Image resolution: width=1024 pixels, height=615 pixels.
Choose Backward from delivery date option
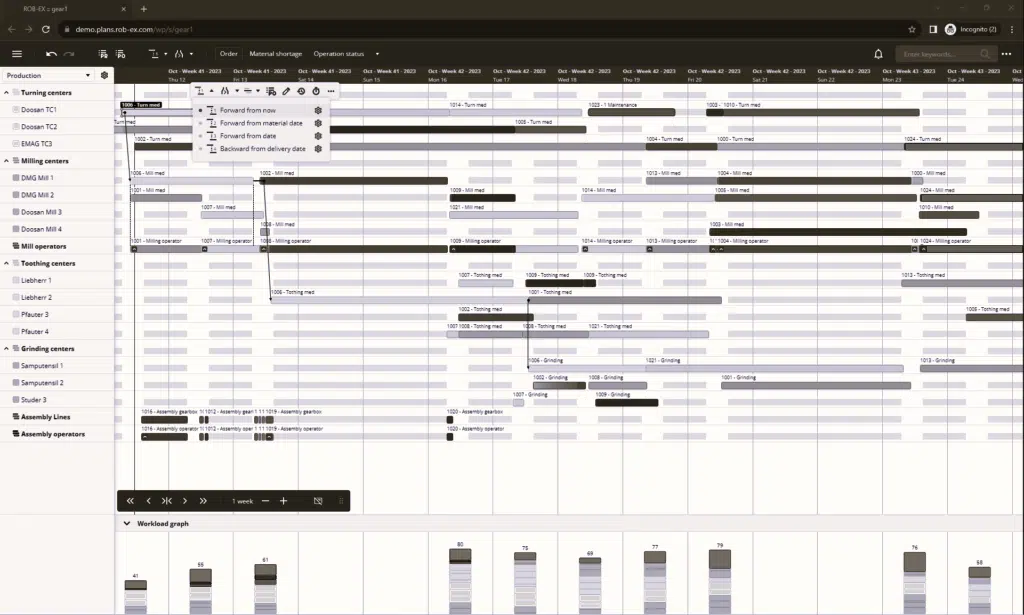tap(262, 149)
